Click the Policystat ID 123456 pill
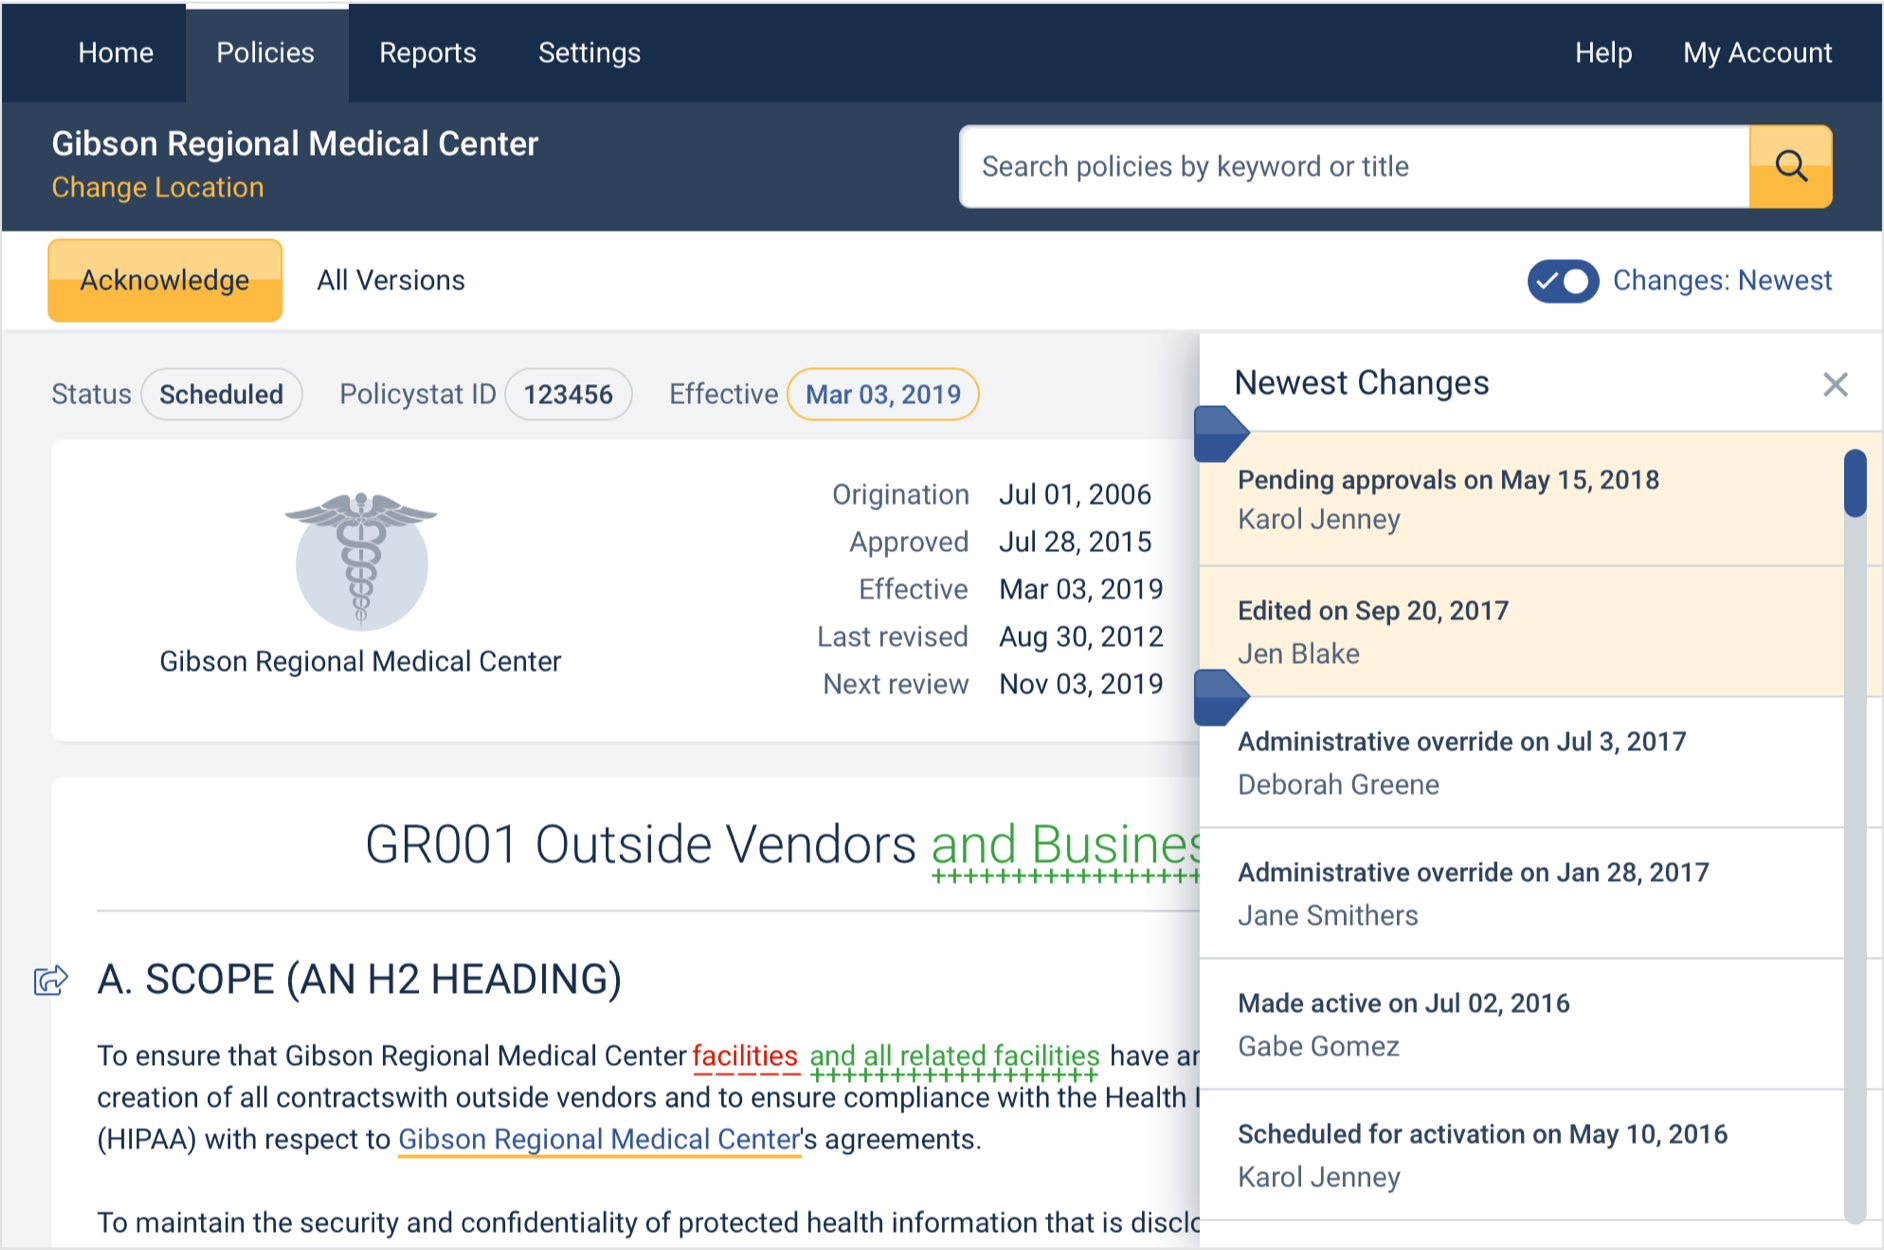 pyautogui.click(x=568, y=394)
